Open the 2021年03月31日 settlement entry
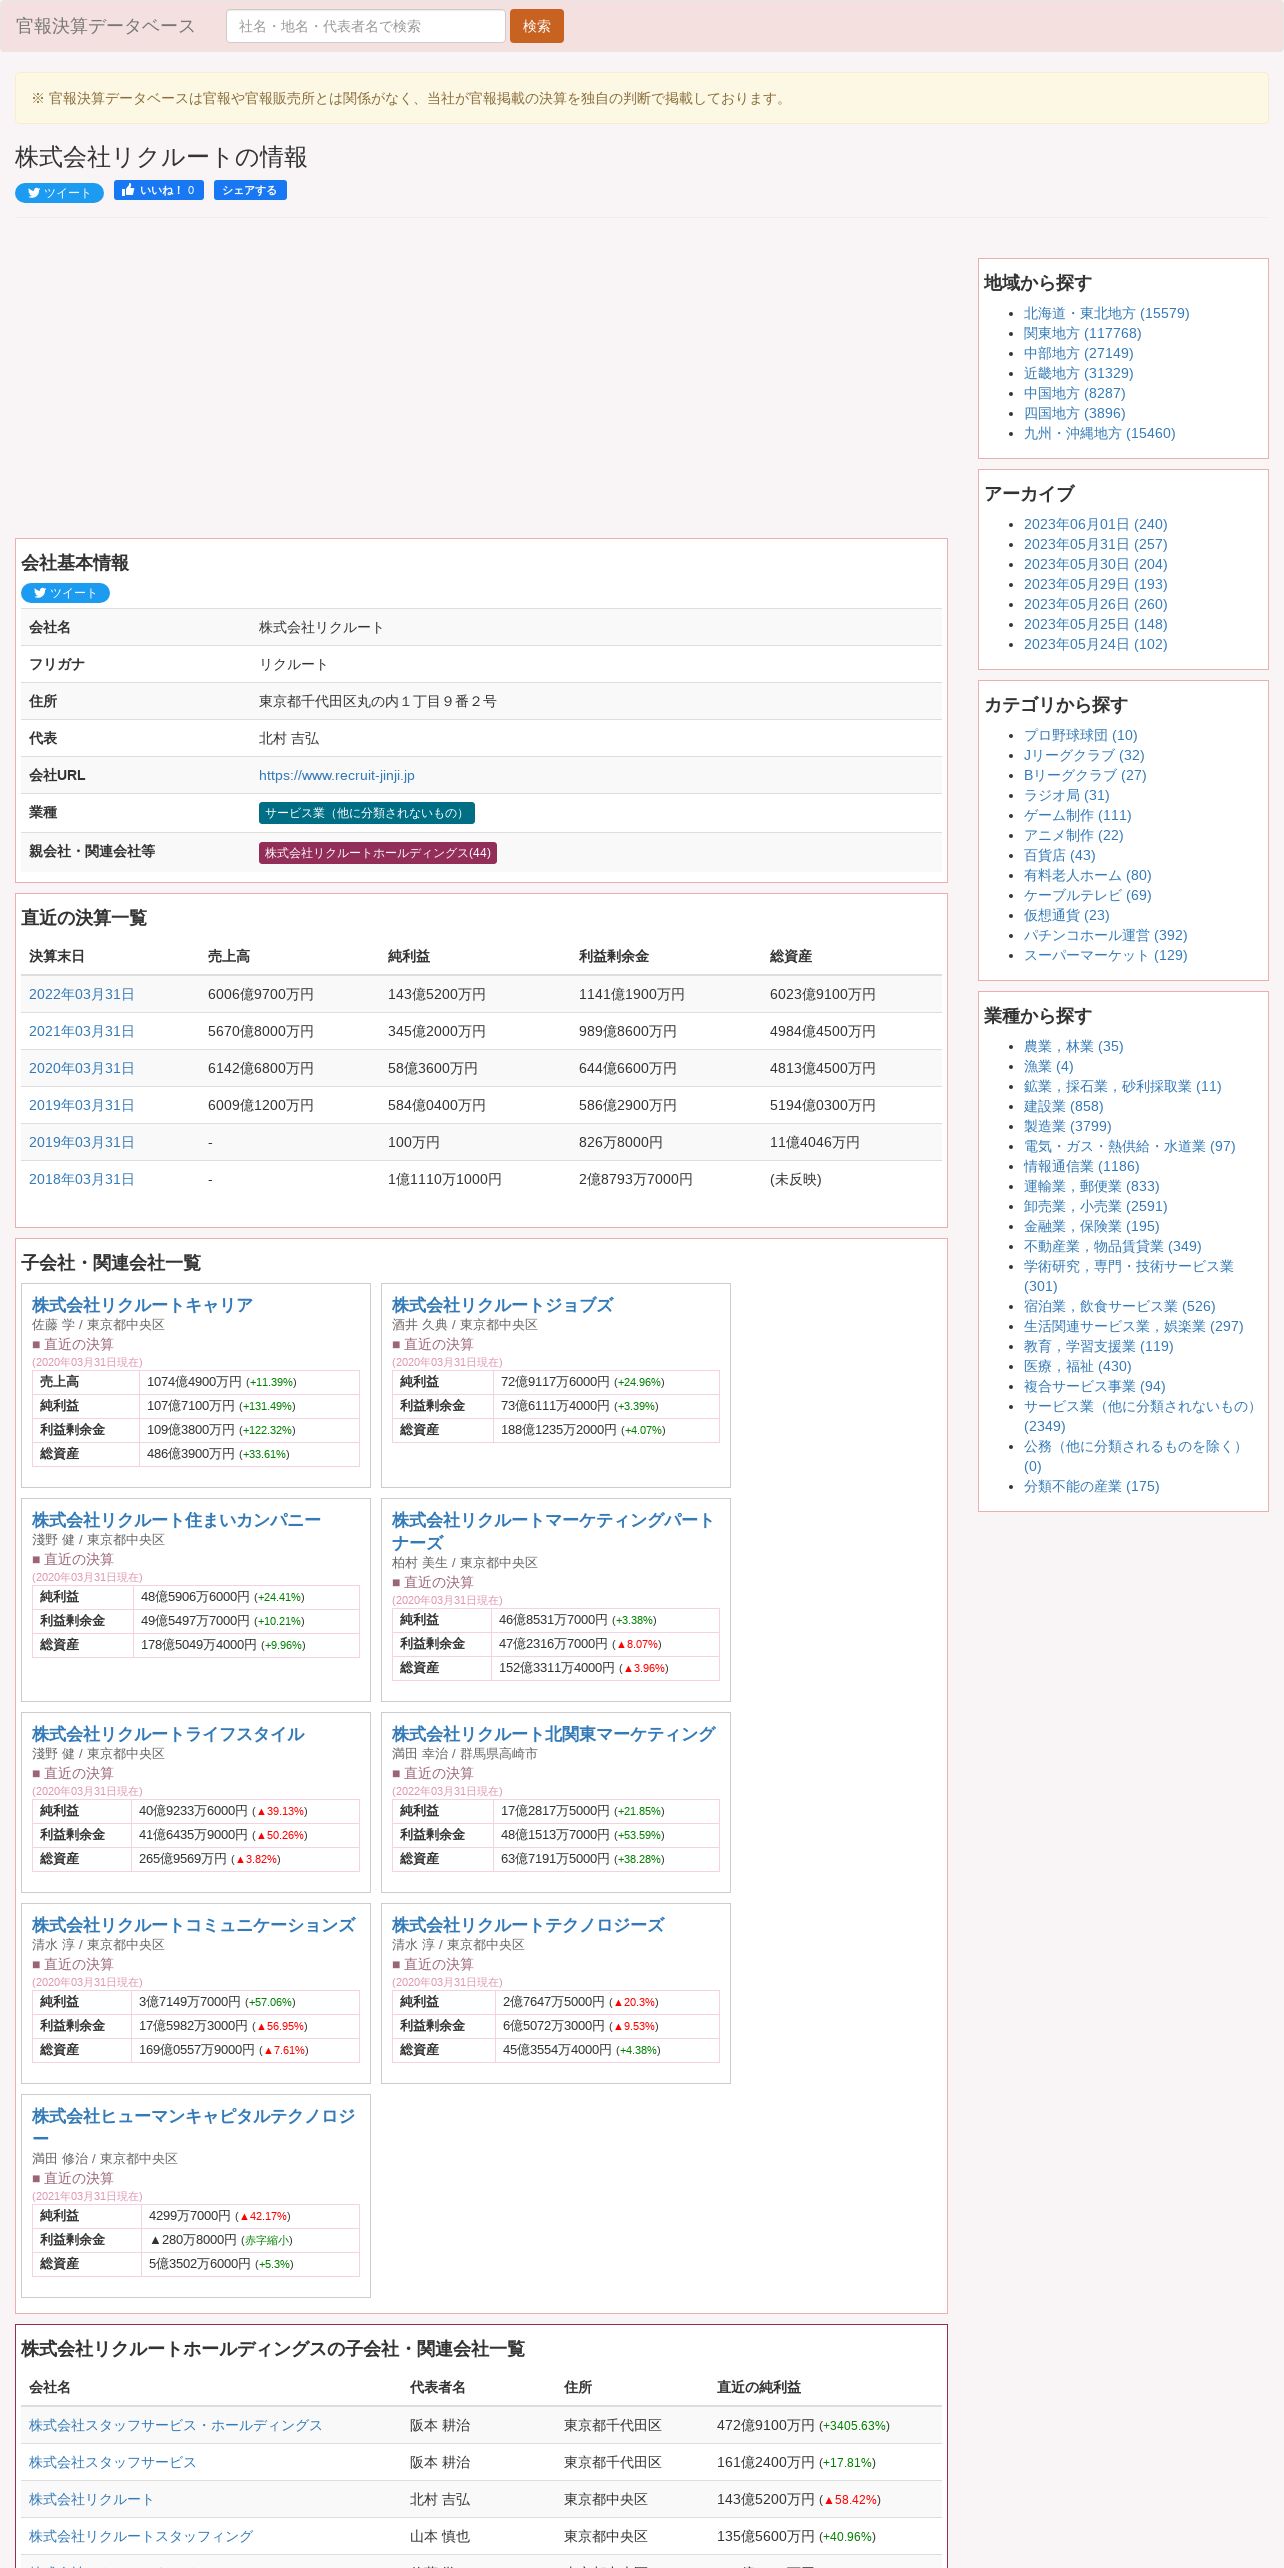Viewport: 1284px width, 2568px height. [x=81, y=1031]
